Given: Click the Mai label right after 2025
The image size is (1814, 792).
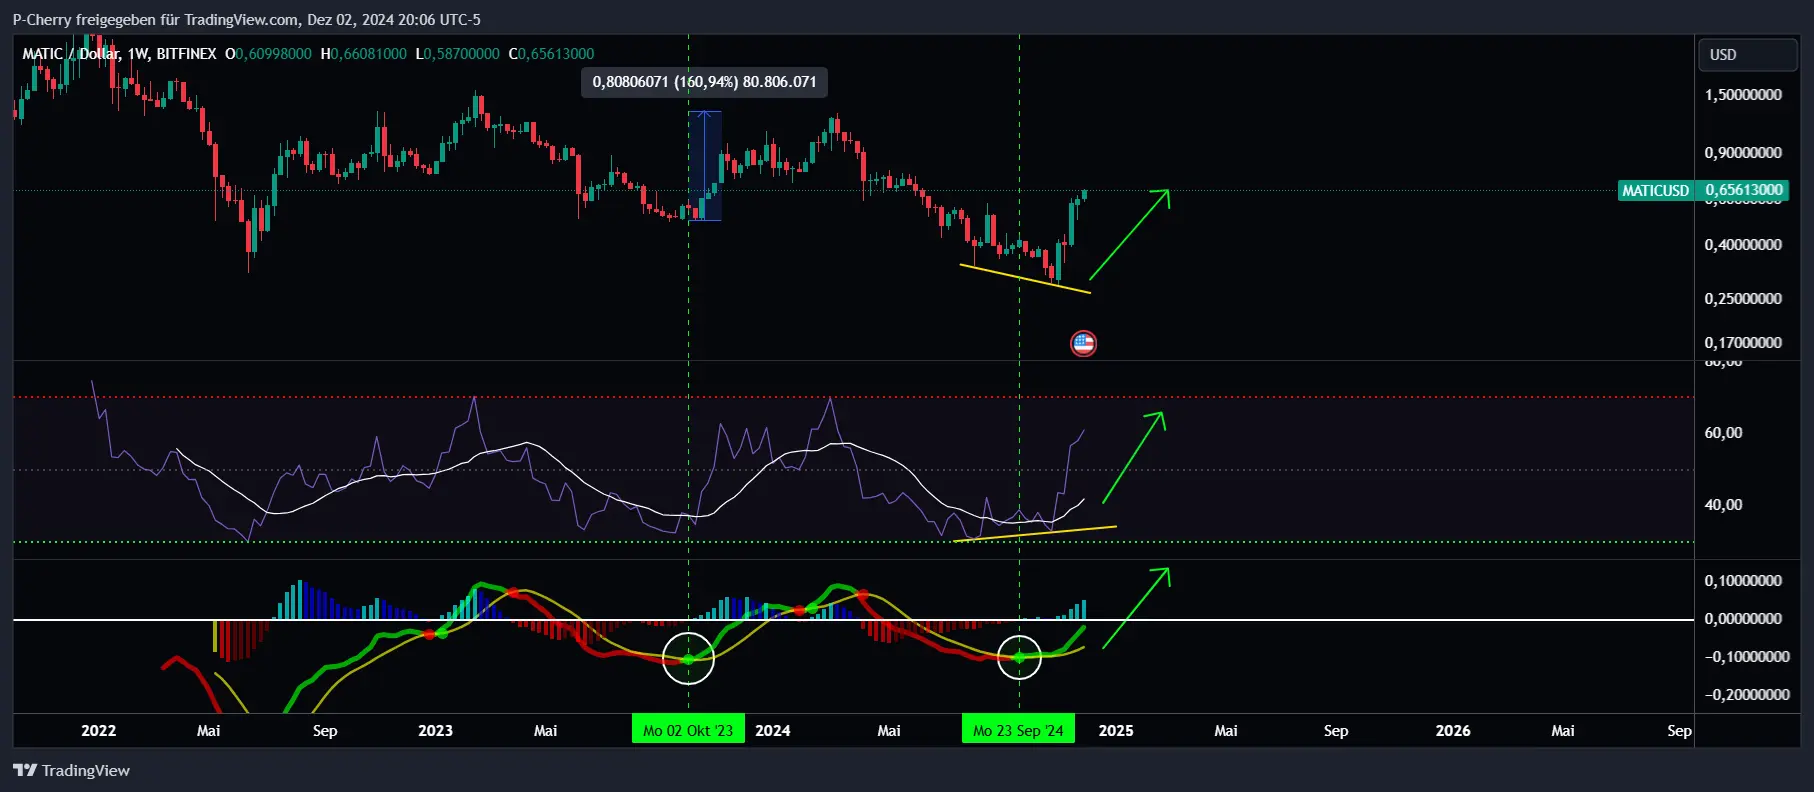Looking at the screenshot, I should tap(1226, 731).
